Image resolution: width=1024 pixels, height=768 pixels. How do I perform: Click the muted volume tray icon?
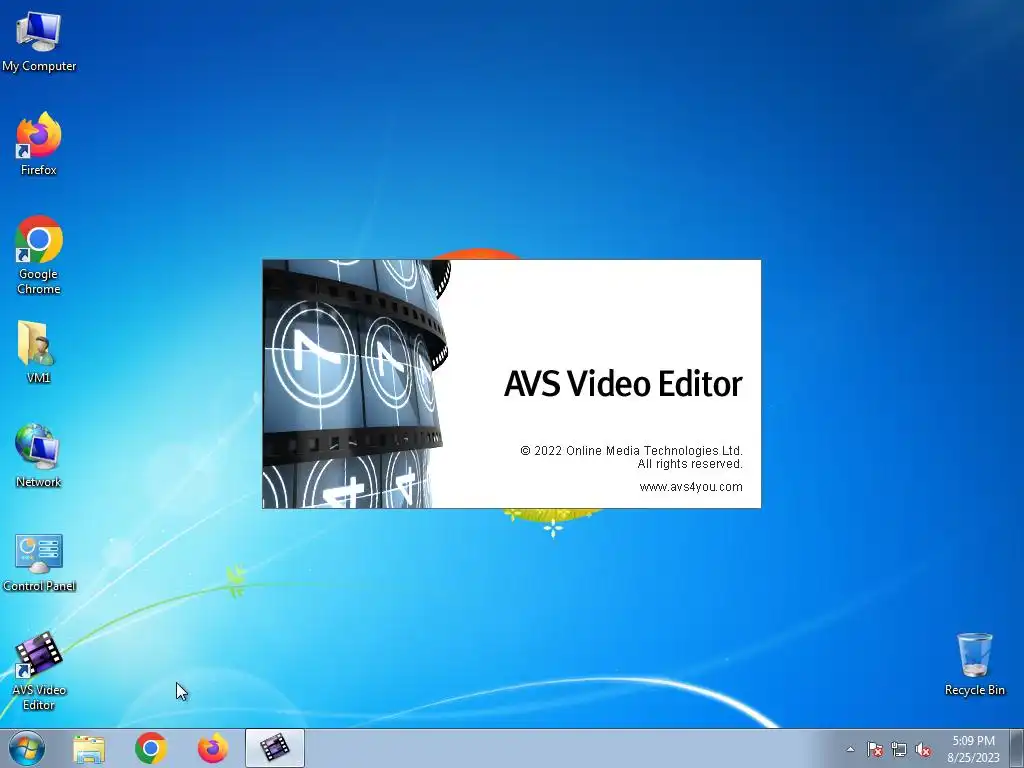point(923,749)
